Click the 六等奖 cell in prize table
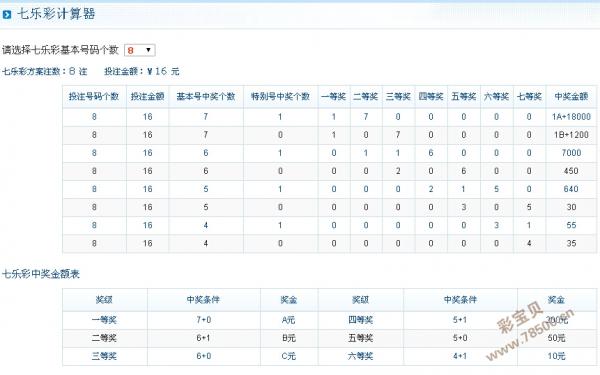This screenshot has height=375, width=600. [x=360, y=356]
